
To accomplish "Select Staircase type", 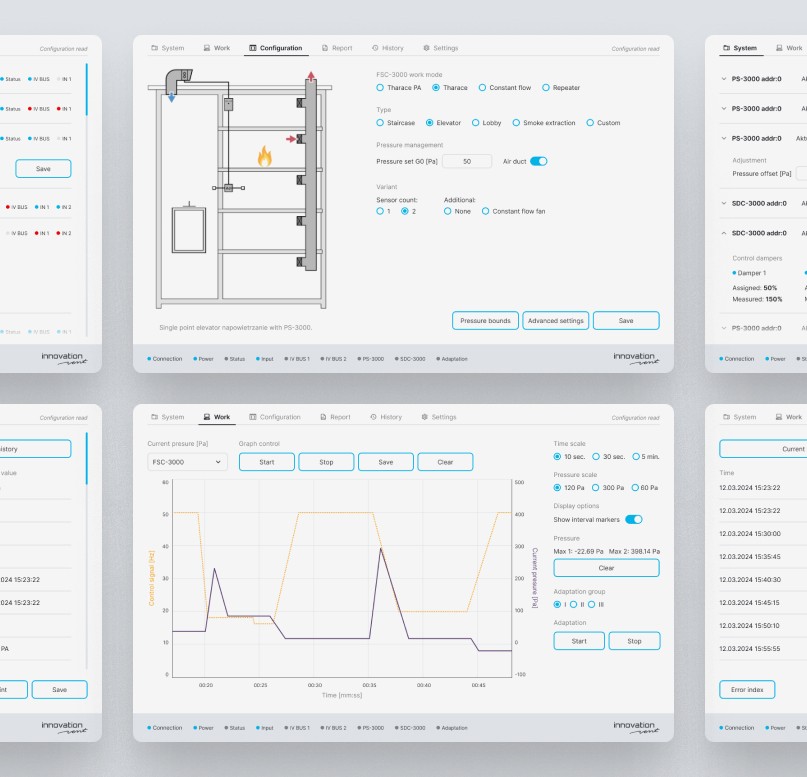I will coord(396,122).
